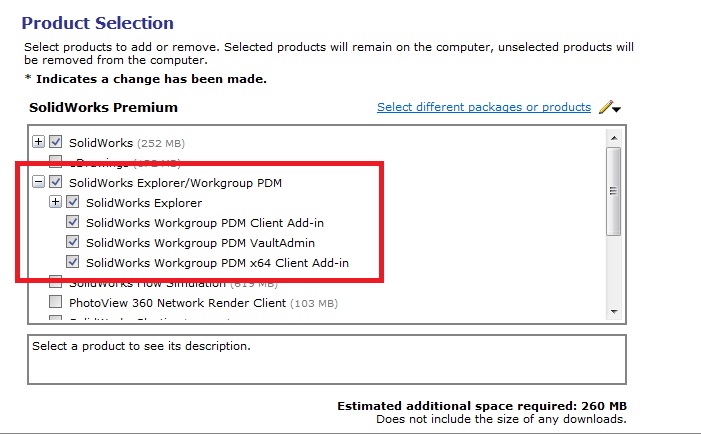Expand the SolidWorks tree node
This screenshot has height=434, width=701.
point(39,142)
